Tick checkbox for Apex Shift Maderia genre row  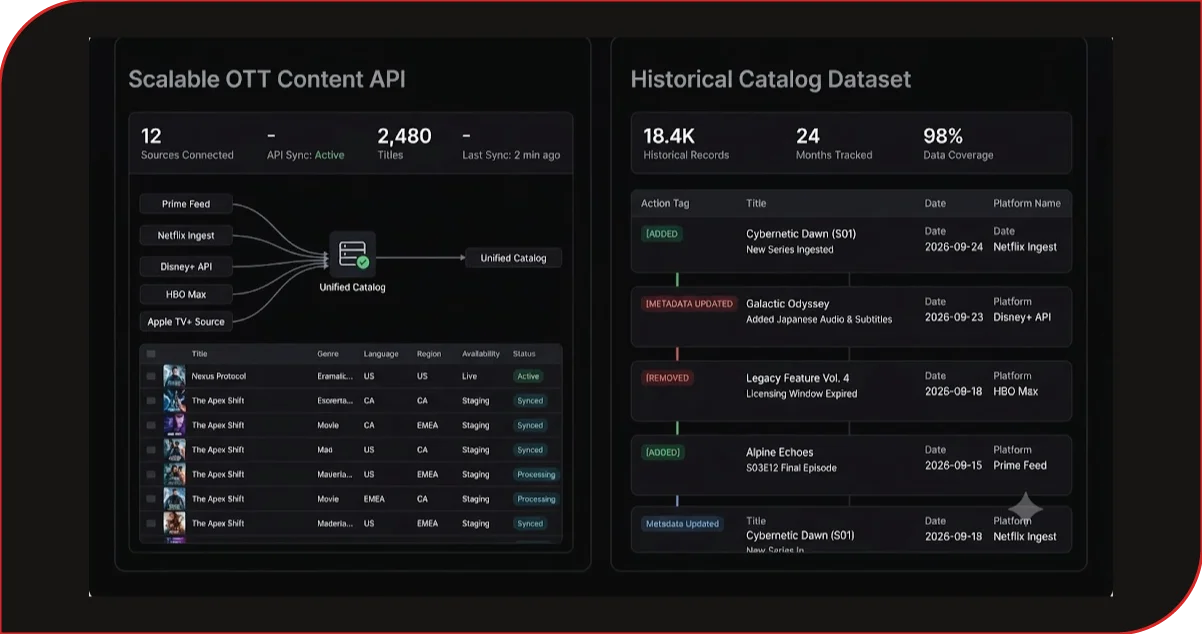151,524
